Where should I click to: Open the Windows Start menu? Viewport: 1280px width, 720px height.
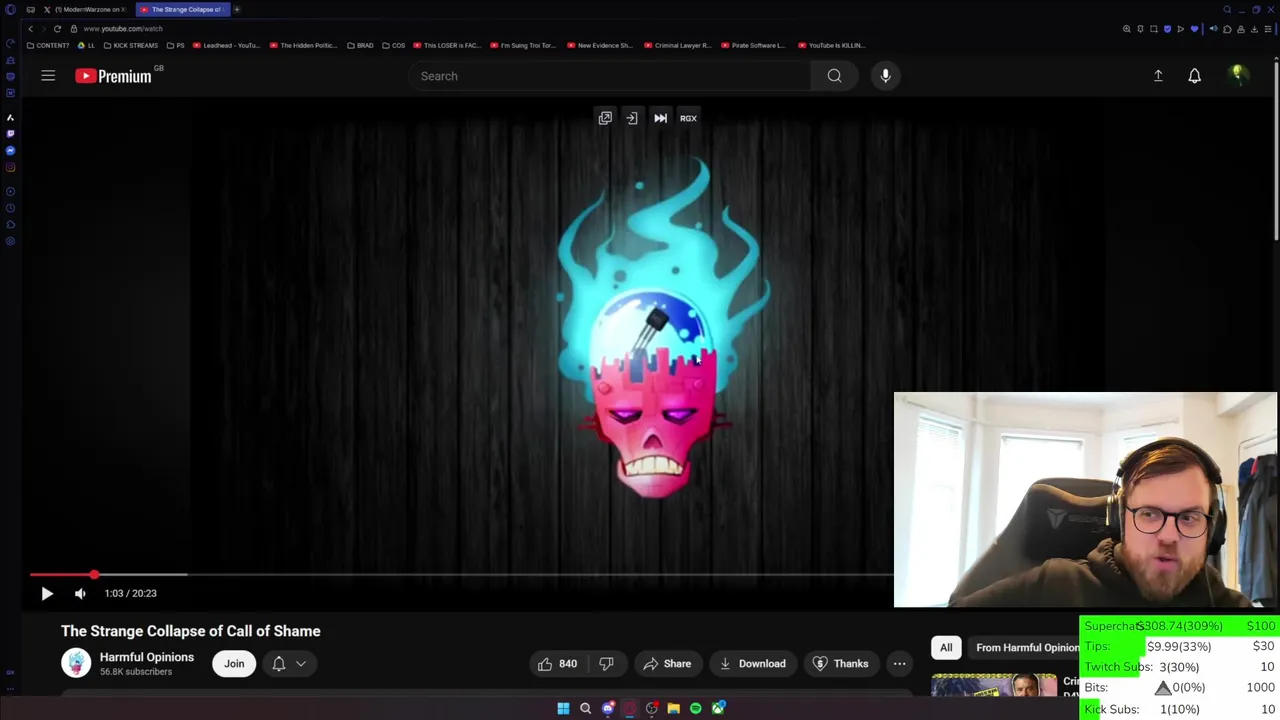563,708
